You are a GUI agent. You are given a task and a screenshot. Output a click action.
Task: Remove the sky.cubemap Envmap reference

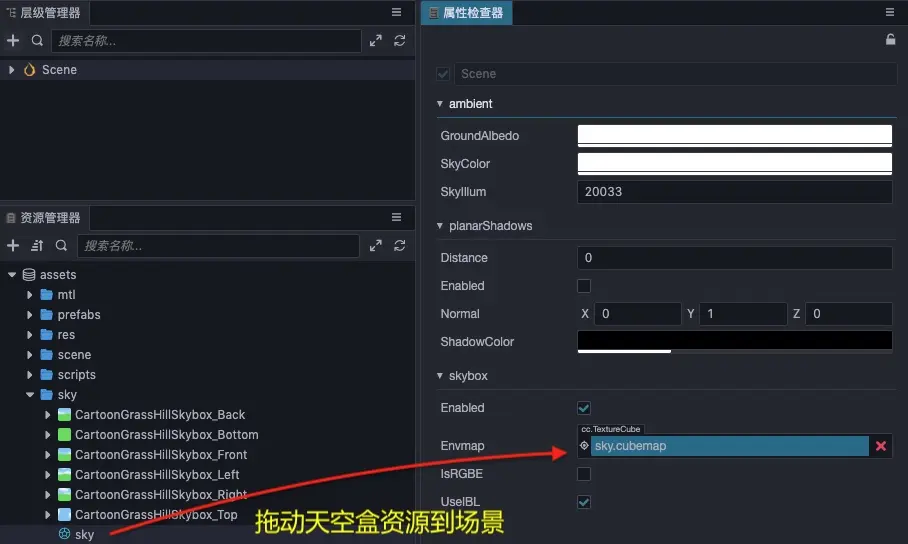[x=881, y=446]
